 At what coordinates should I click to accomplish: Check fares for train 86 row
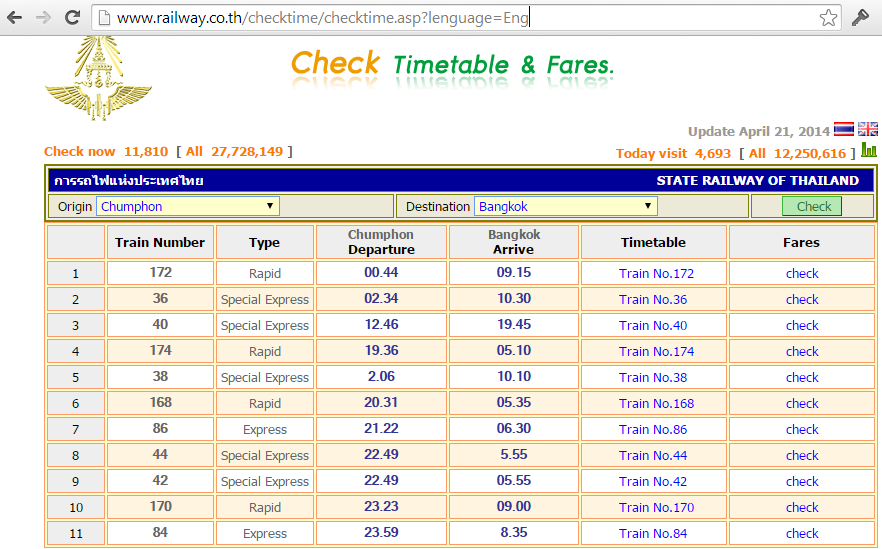(x=802, y=430)
